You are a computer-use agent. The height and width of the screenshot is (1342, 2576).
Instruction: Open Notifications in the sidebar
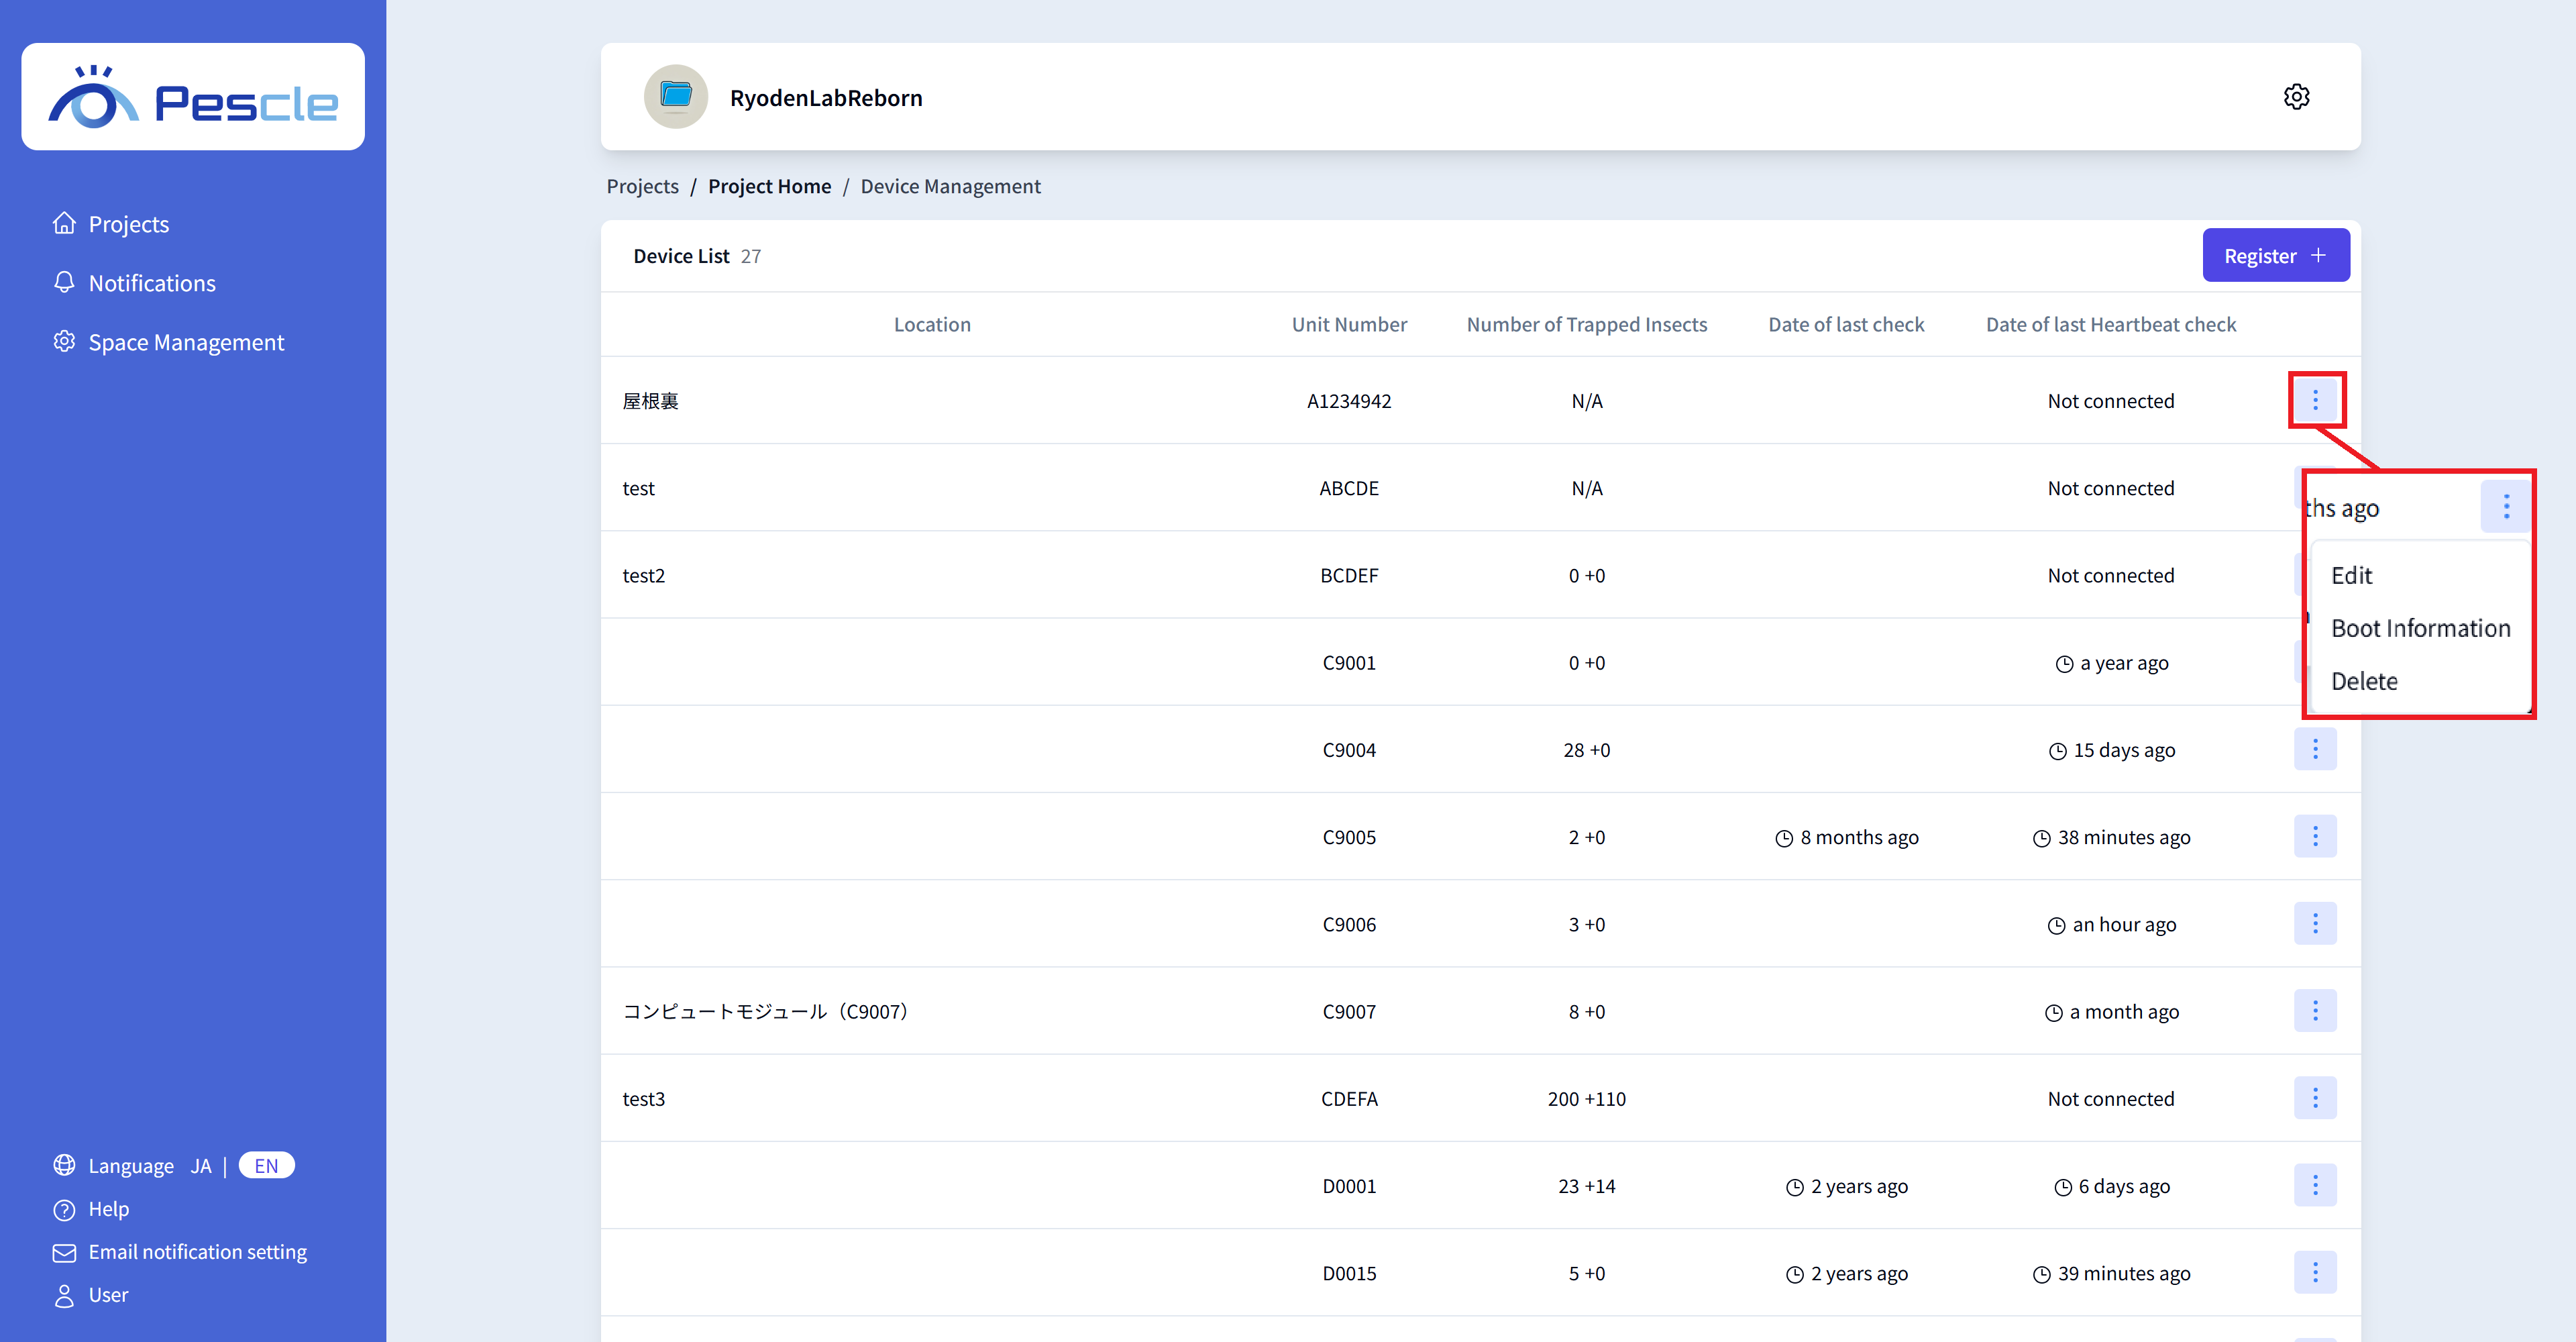(x=151, y=283)
